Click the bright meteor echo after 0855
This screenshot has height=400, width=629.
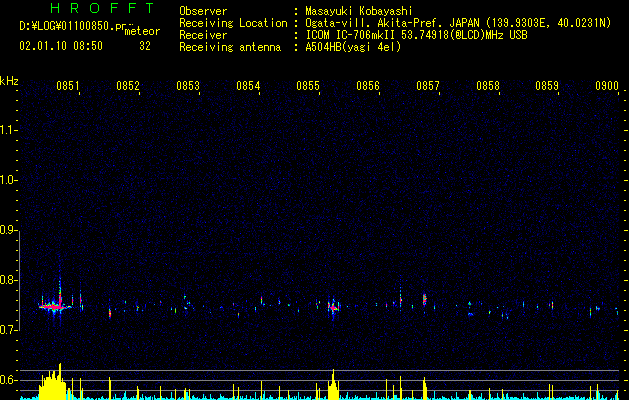point(334,308)
